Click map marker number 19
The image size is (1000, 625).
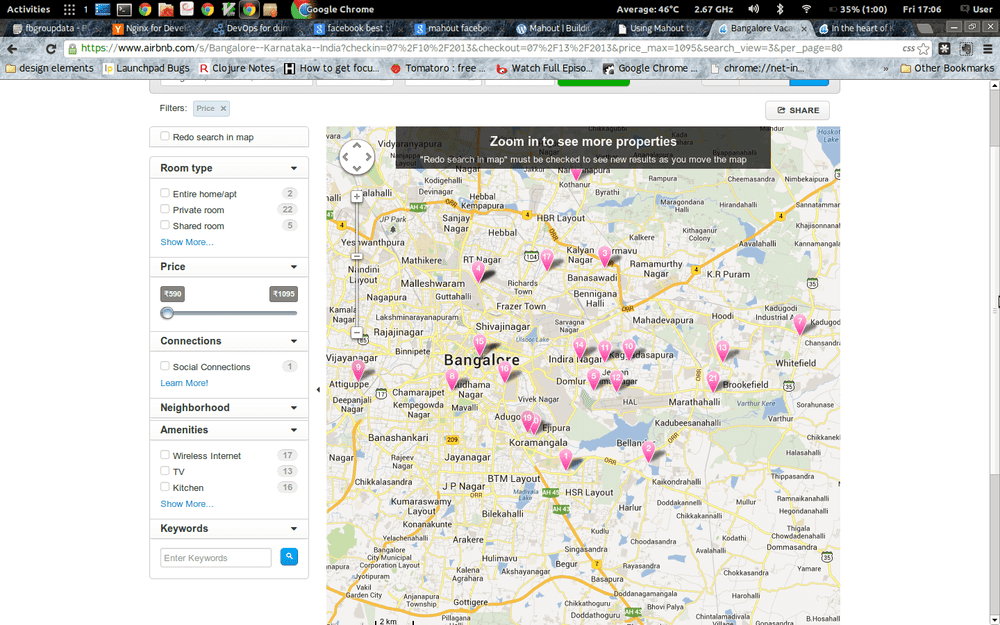[x=527, y=421]
